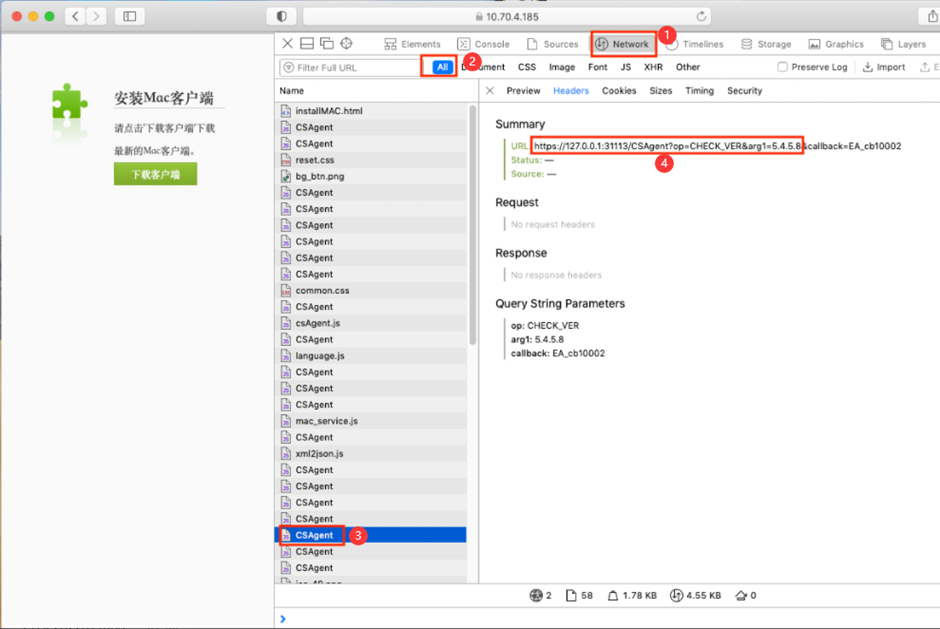Click the 4.55 KB transferred statistic
This screenshot has width=940, height=629.
(x=695, y=595)
